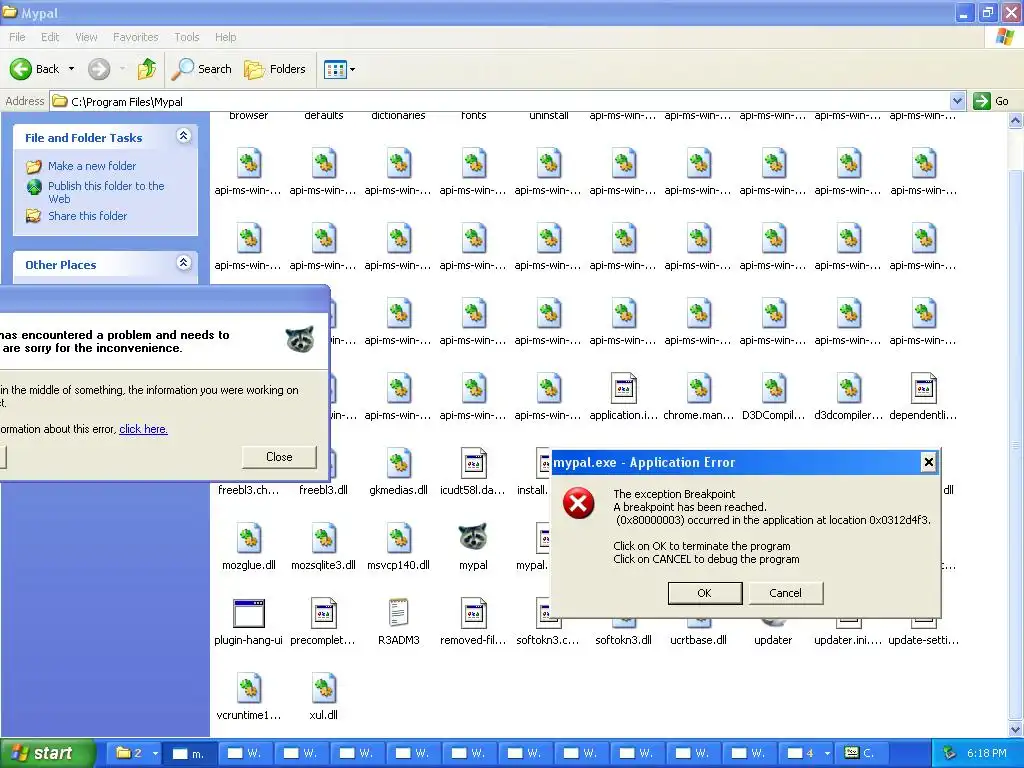Expand the Address bar dropdown arrow
The image size is (1024, 768).
pos(957,101)
